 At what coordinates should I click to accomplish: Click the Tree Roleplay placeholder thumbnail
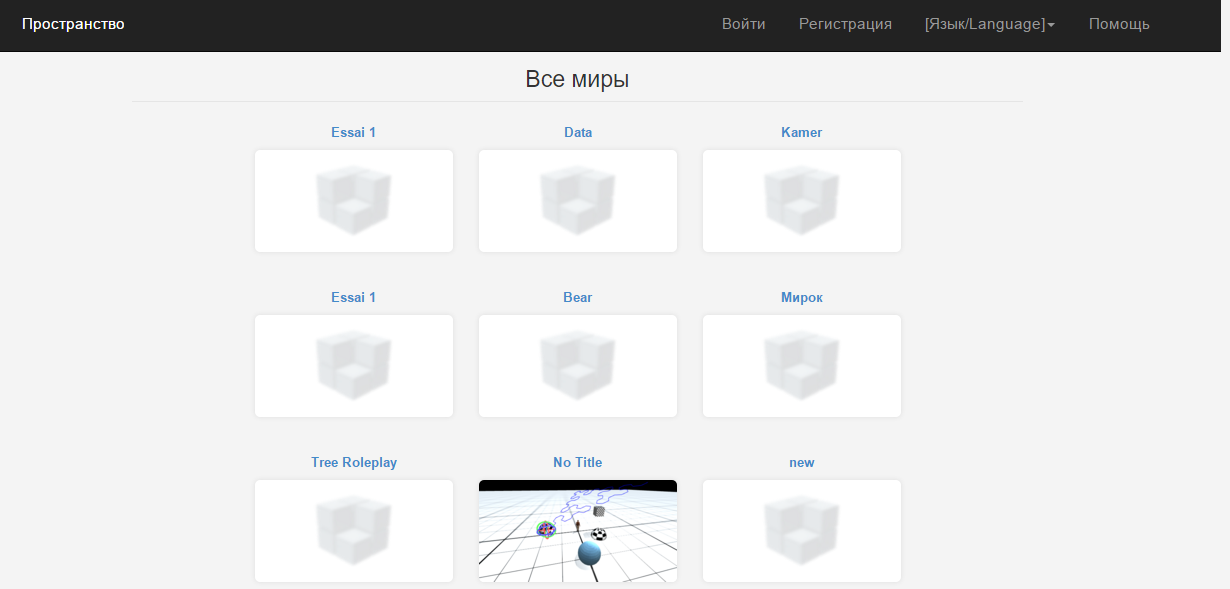tap(354, 531)
